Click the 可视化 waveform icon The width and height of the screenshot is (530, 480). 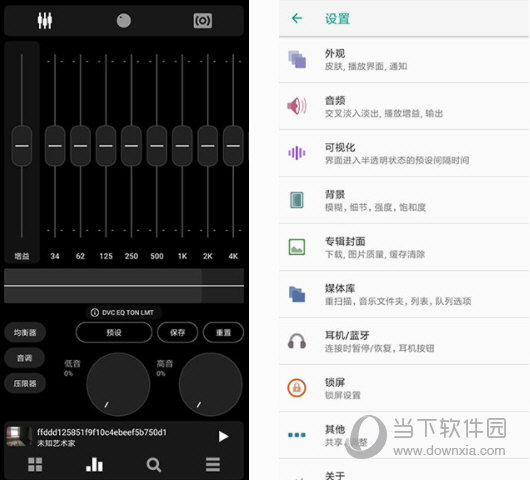[x=297, y=153]
